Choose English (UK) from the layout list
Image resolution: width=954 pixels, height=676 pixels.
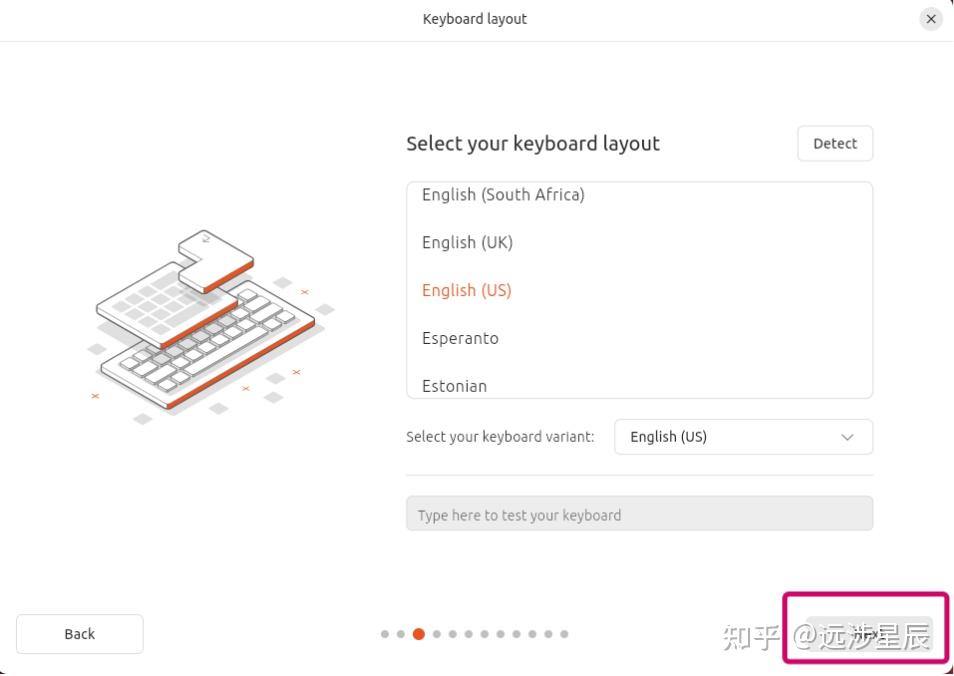467,243
